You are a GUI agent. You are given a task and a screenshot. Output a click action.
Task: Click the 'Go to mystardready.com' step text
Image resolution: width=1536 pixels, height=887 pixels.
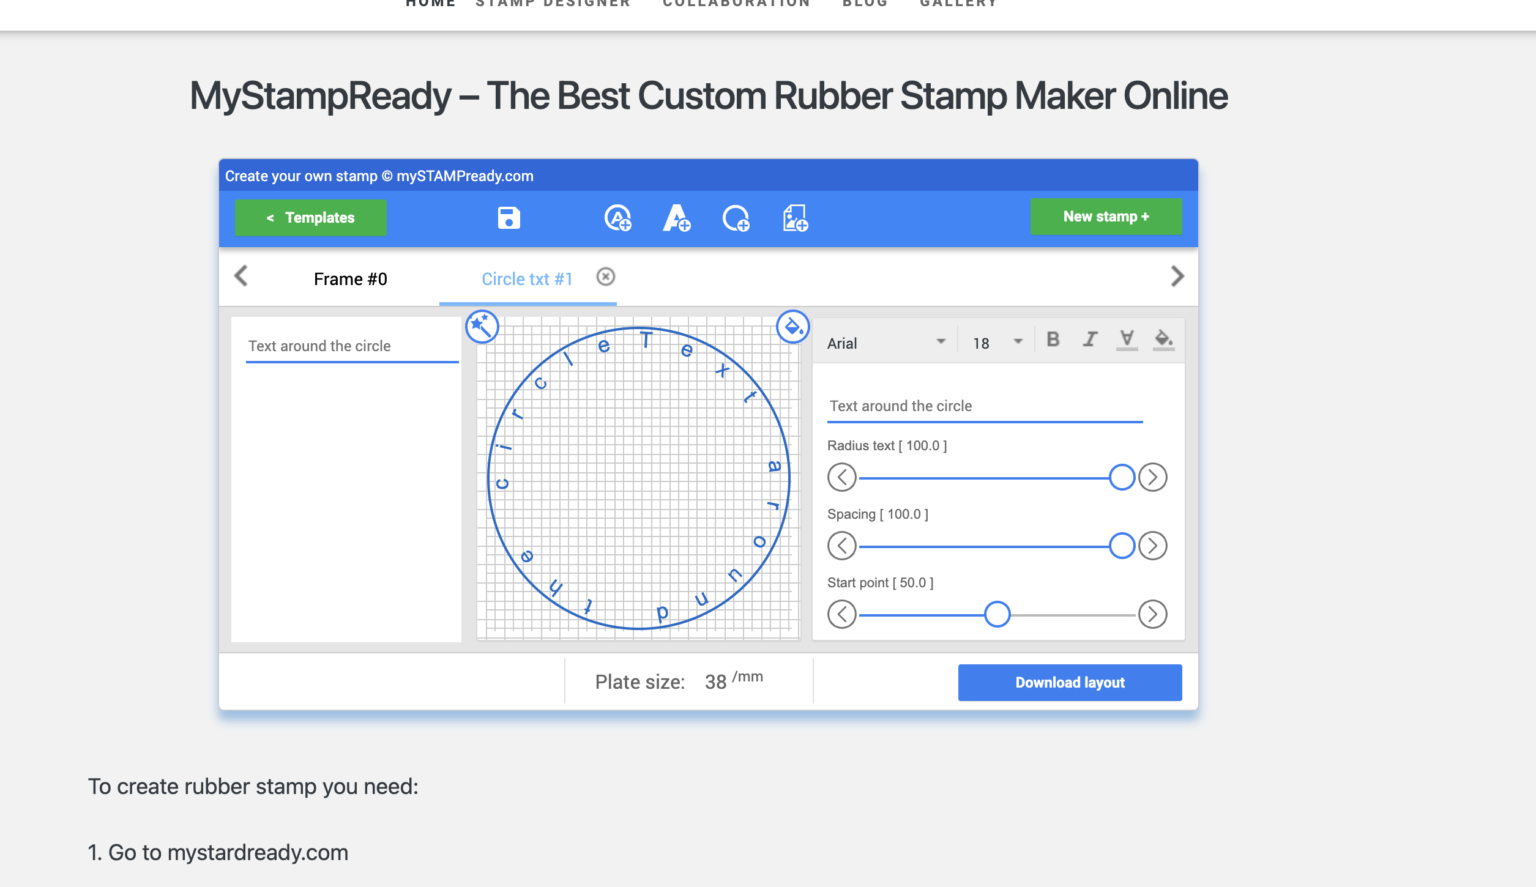[218, 853]
